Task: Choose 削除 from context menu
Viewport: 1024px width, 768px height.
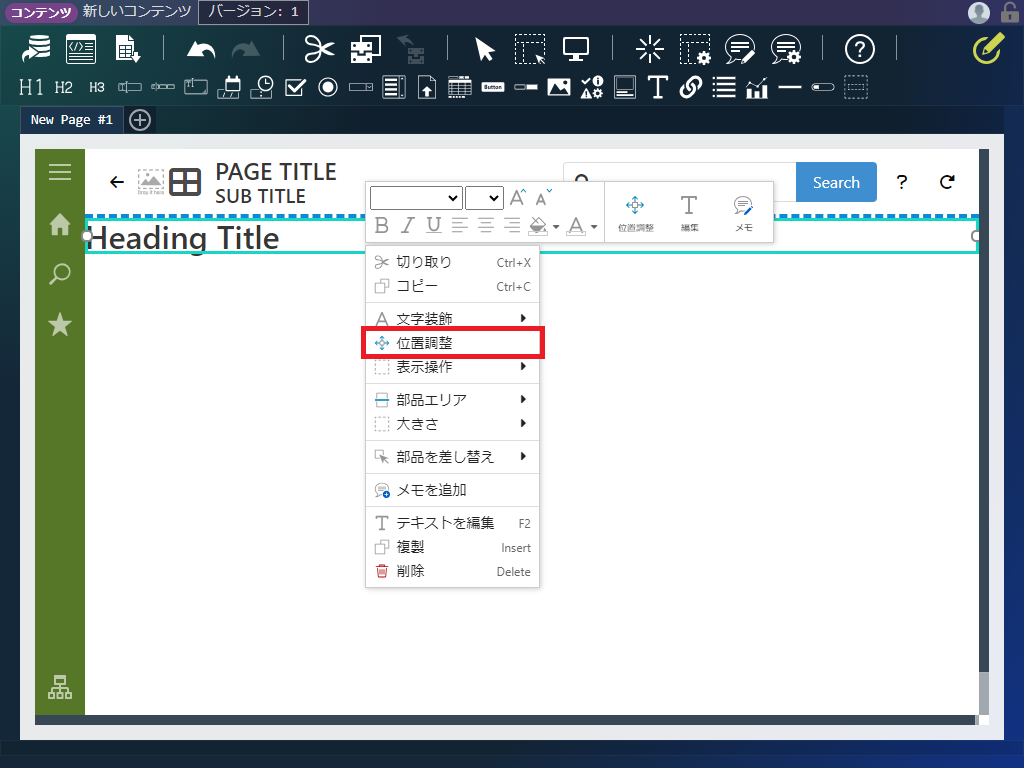Action: [x=453, y=571]
